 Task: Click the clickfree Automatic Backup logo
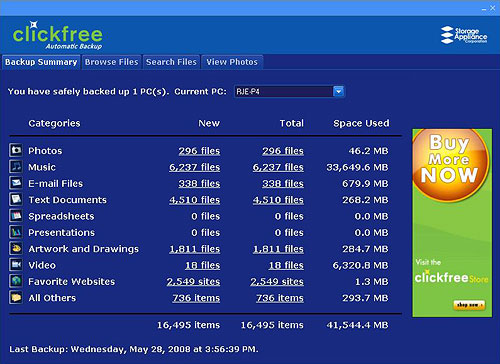57,36
